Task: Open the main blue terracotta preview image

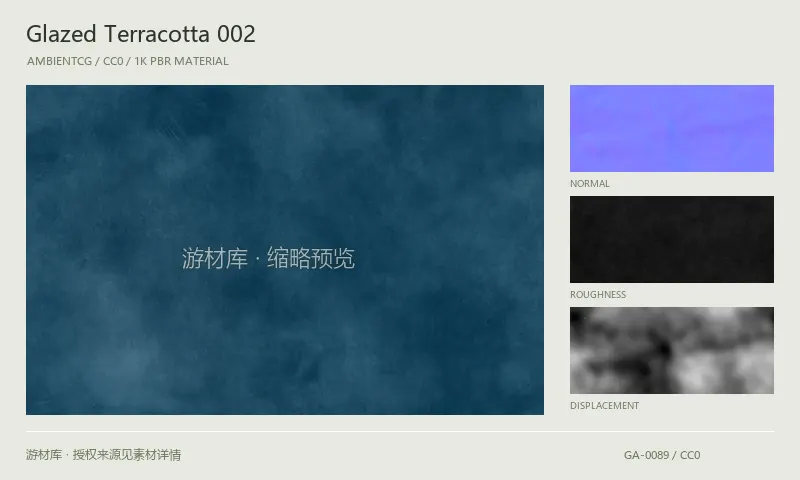Action: pos(285,249)
